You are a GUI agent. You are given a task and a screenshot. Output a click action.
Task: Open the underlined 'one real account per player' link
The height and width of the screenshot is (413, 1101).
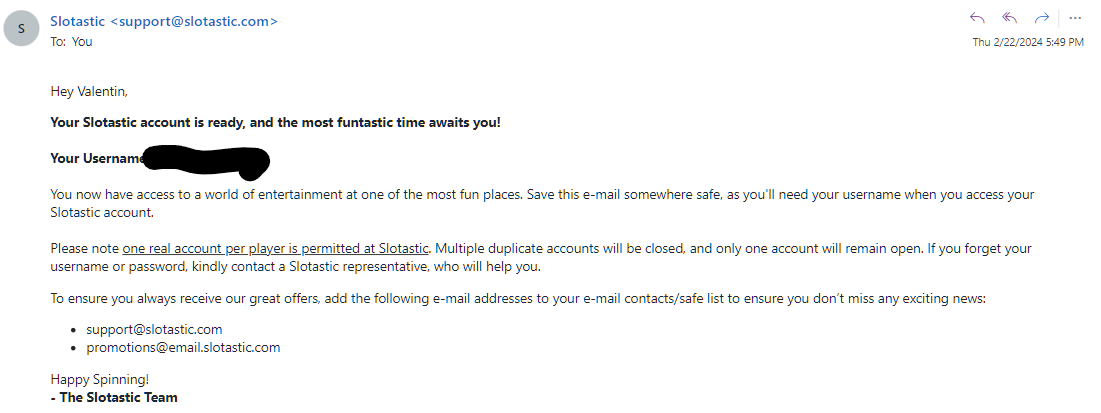pos(275,248)
